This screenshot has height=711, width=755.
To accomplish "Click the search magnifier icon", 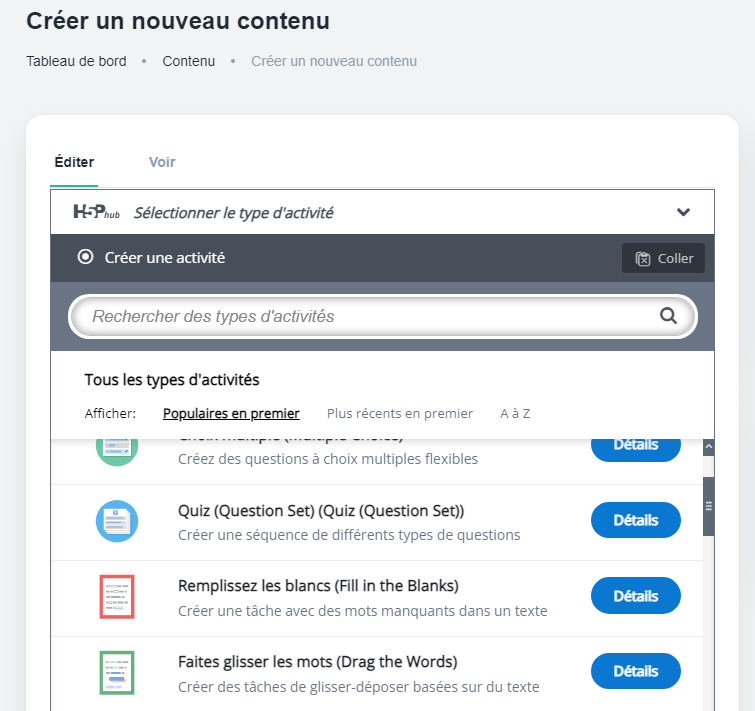I will (668, 316).
